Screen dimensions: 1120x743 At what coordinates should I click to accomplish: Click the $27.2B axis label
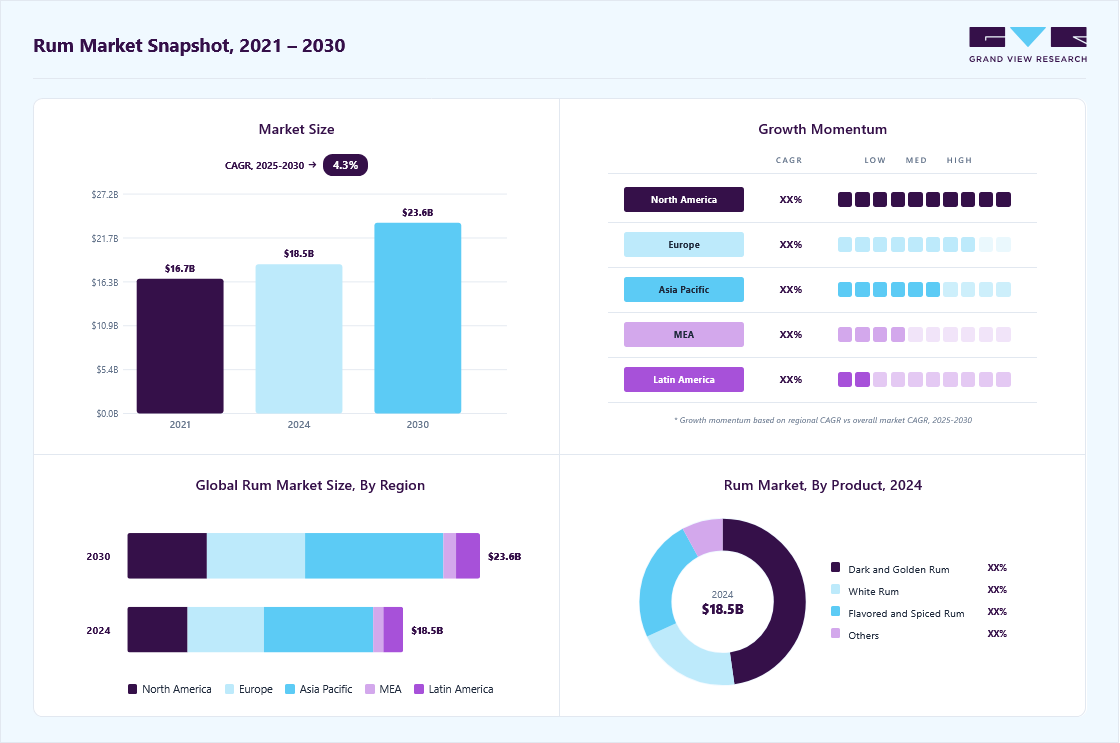[x=105, y=194]
